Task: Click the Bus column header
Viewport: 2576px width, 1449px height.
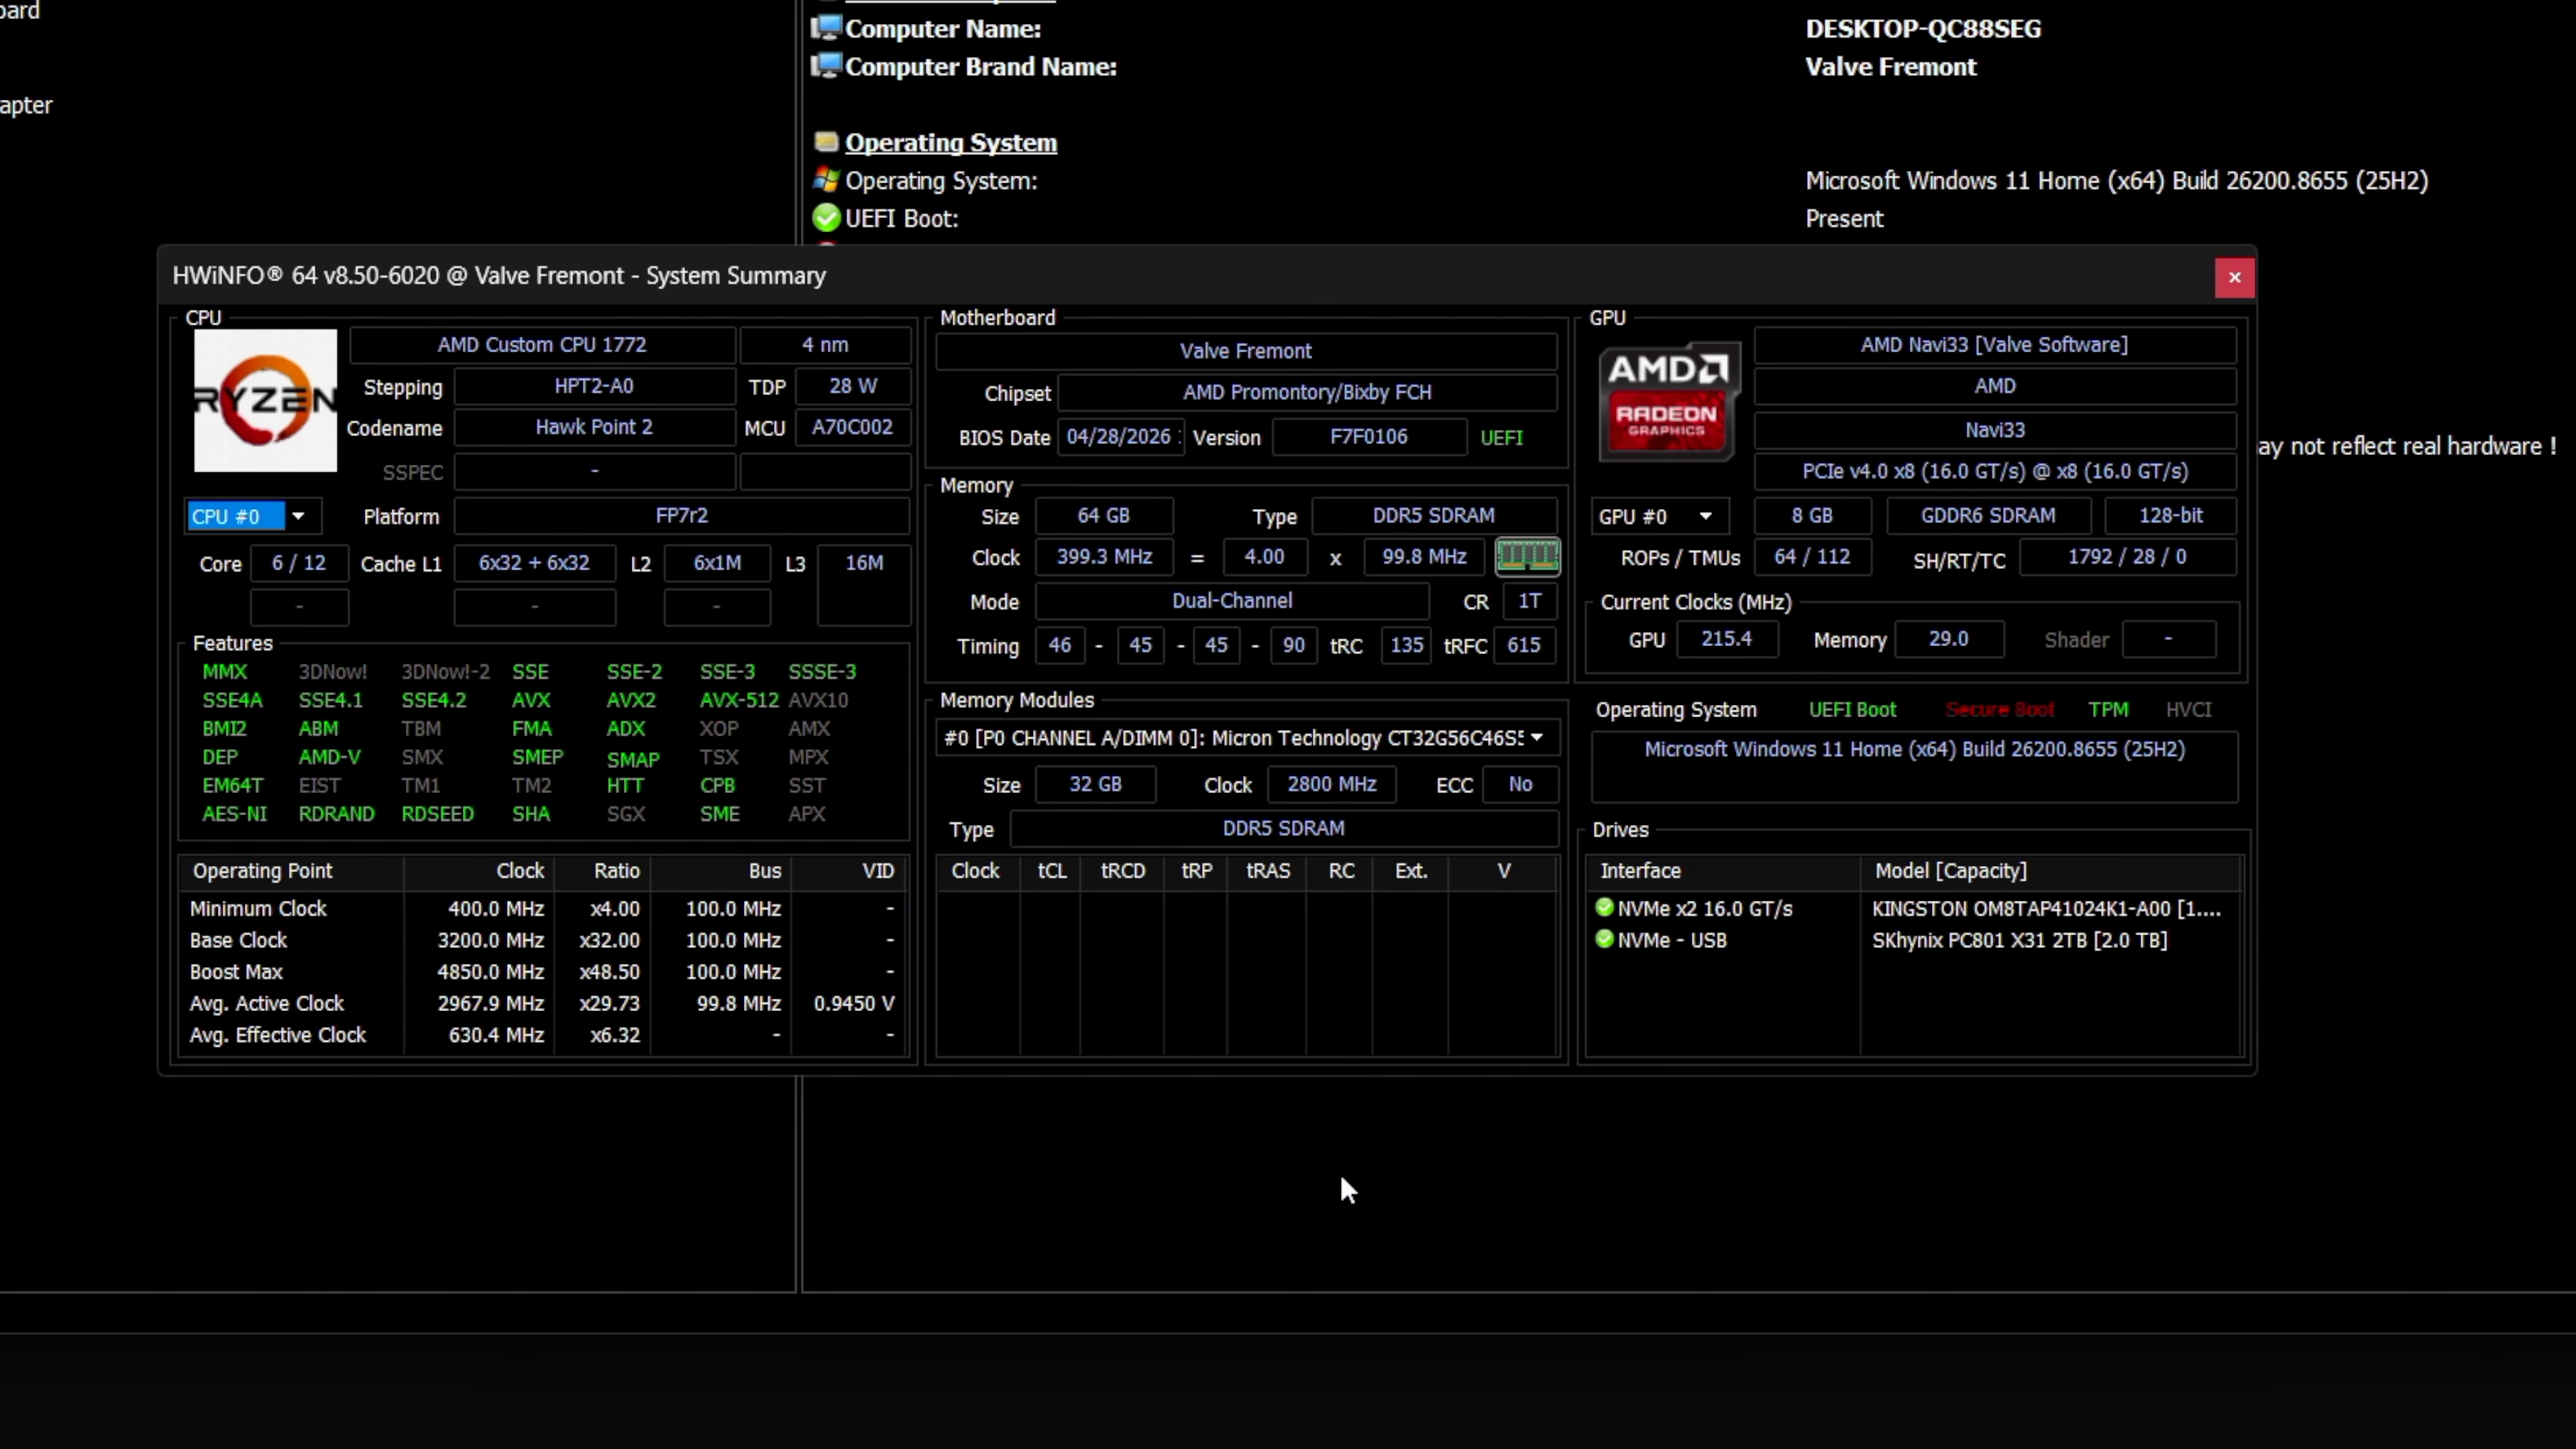Action: (721, 871)
